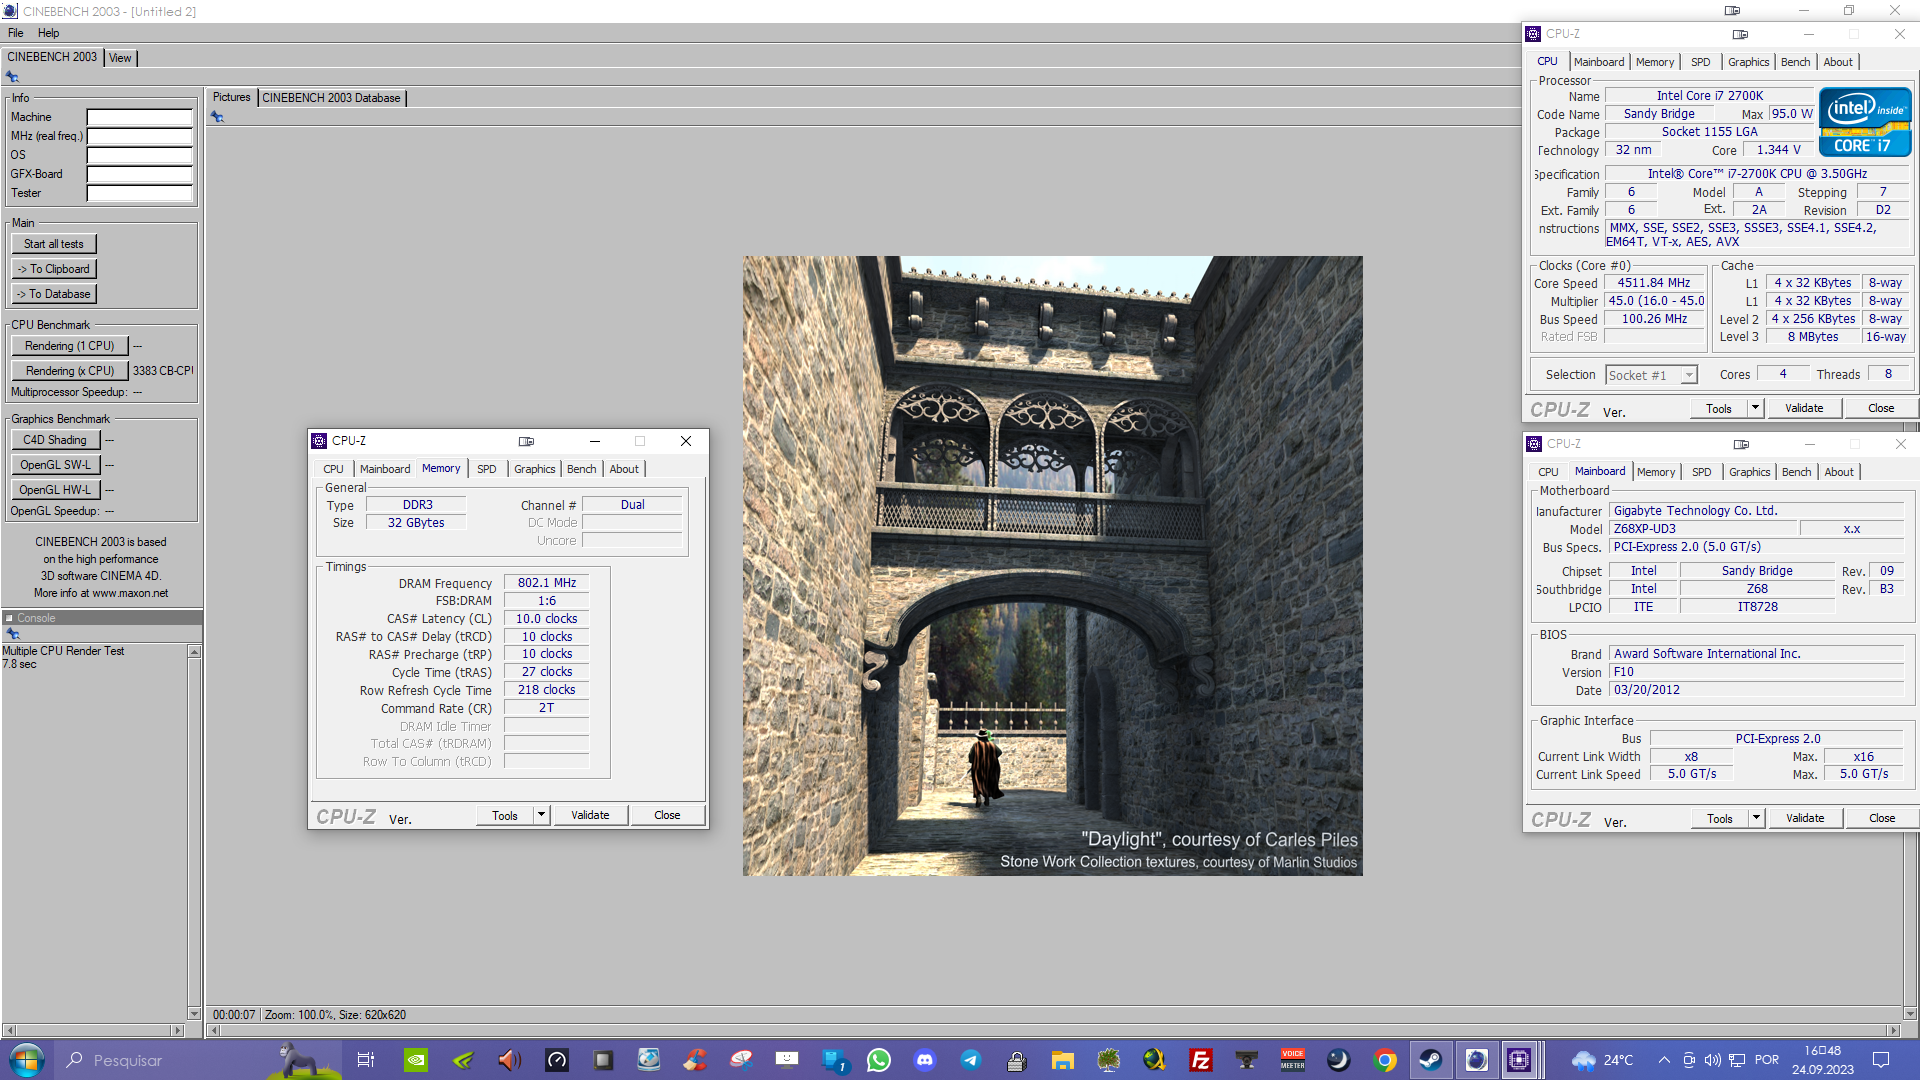Open FileZilla from the taskbar
The height and width of the screenshot is (1080, 1920).
tap(1200, 1060)
